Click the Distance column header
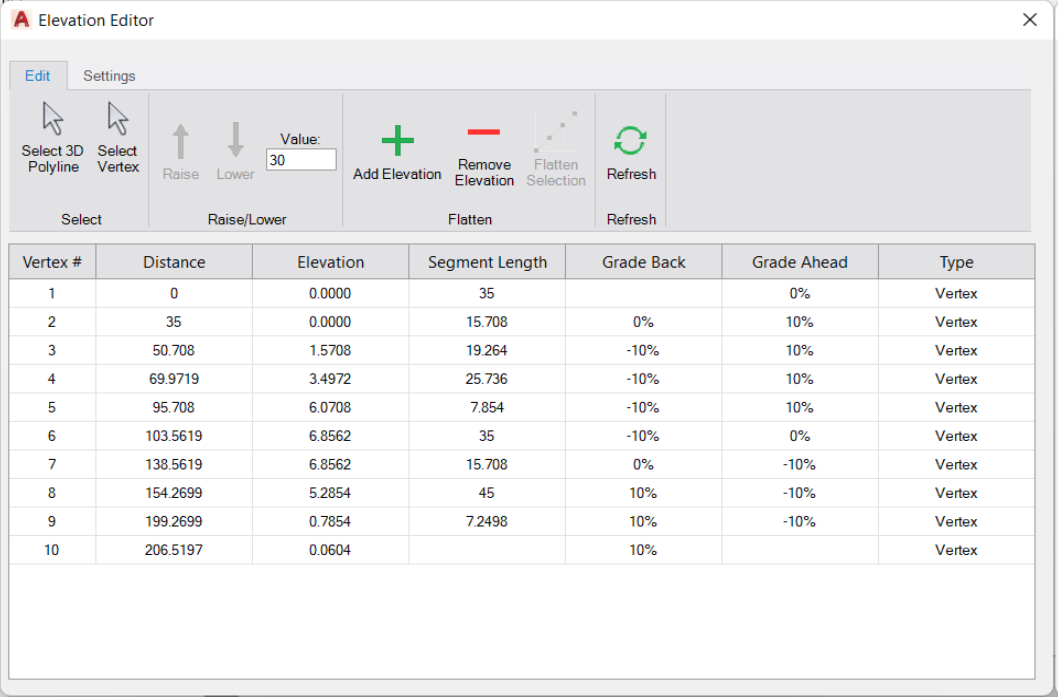 [x=173, y=261]
